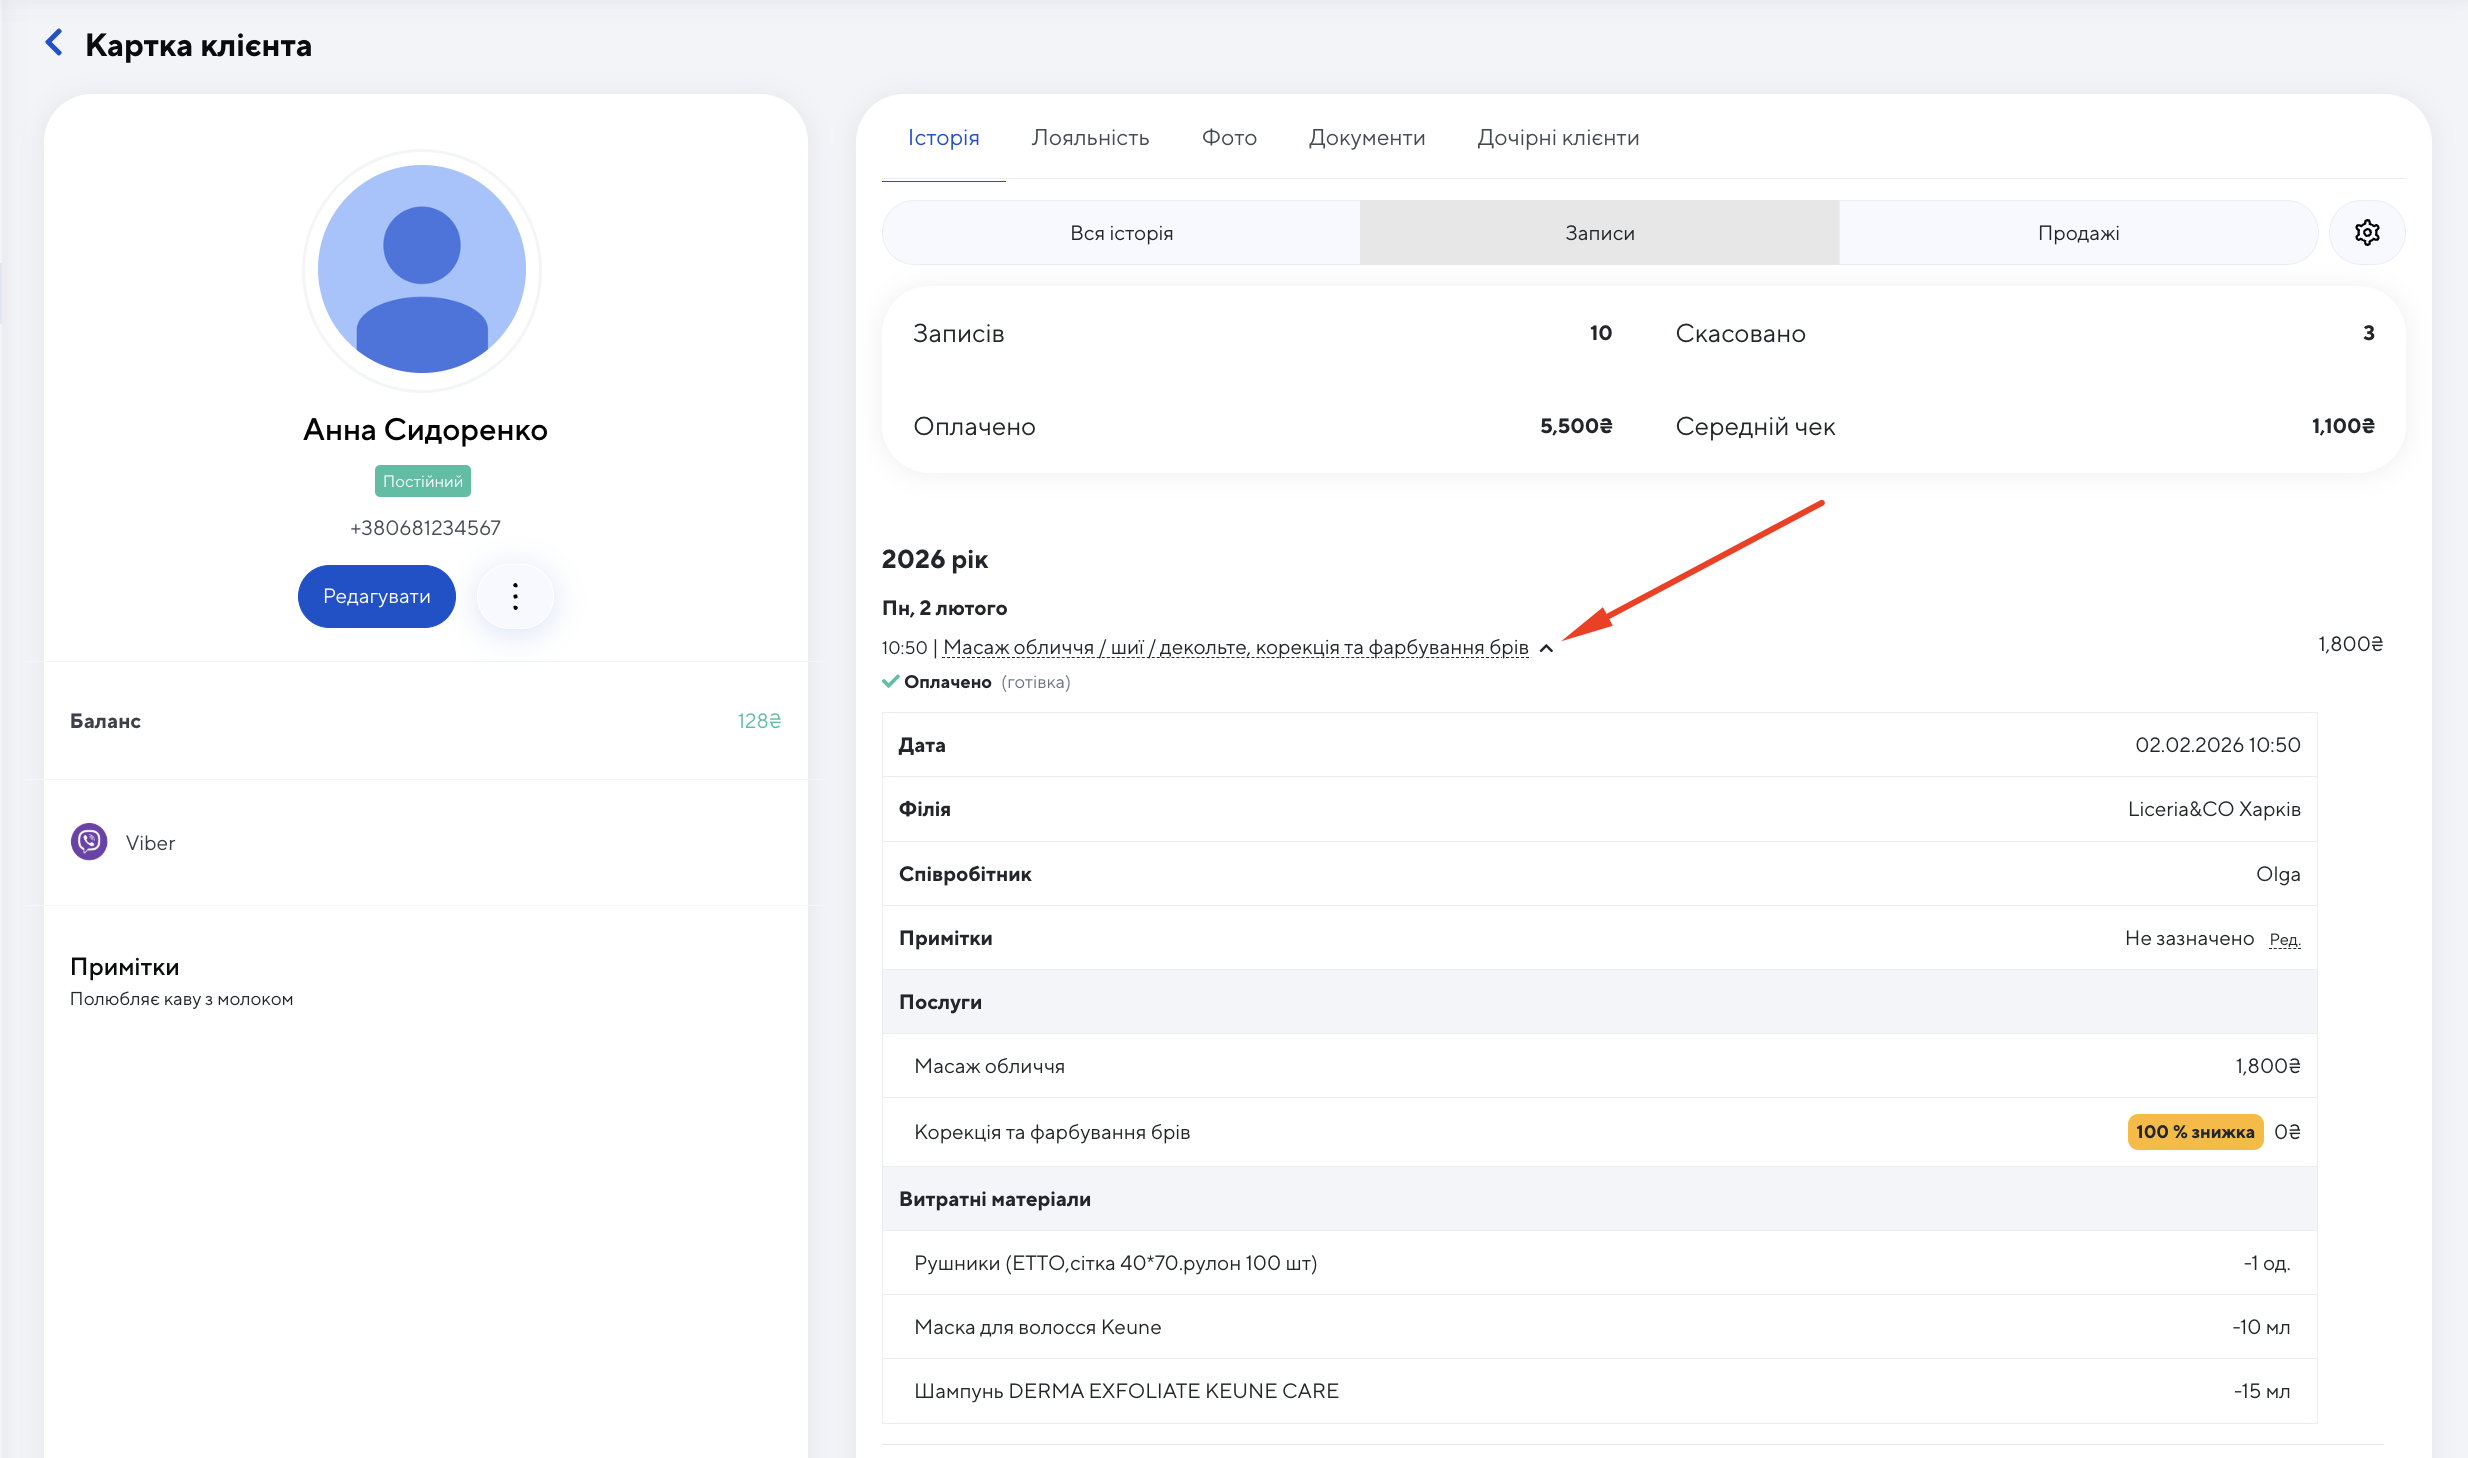This screenshot has height=1458, width=2468.
Task: Switch to Продажі filter segment
Action: coord(2078,233)
